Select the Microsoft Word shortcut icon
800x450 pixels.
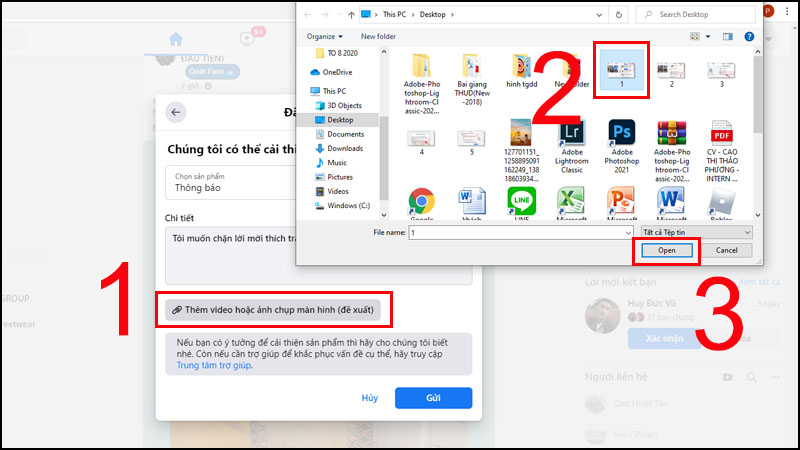coord(671,203)
